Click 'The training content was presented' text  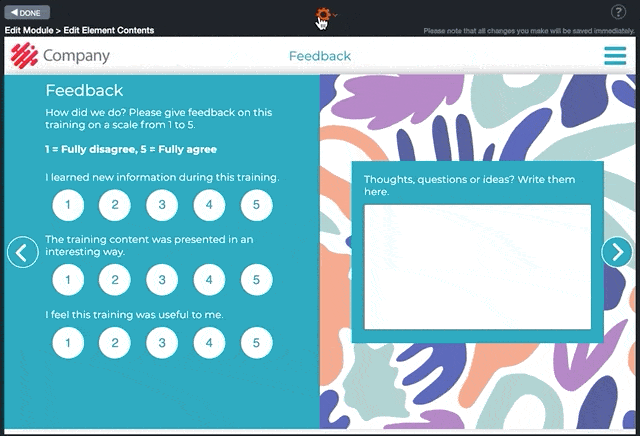tap(149, 245)
